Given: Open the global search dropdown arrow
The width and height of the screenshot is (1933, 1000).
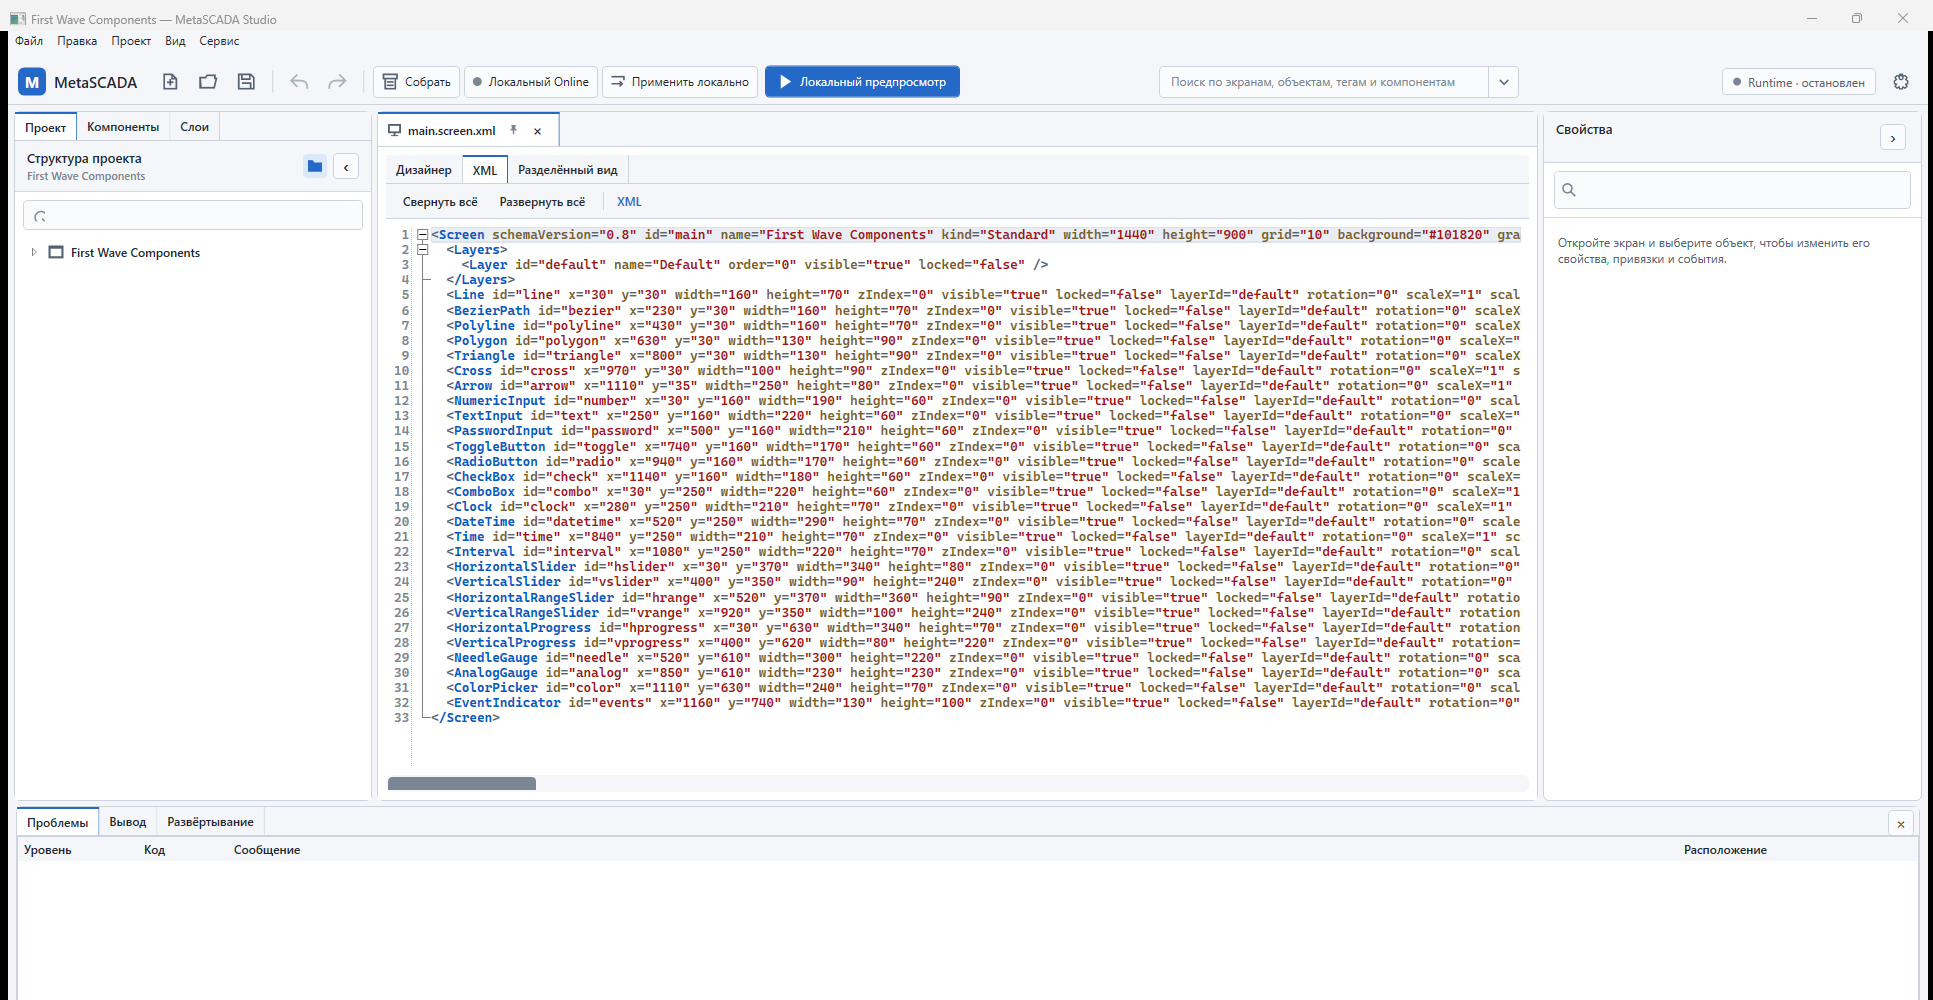Looking at the screenshot, I should (1504, 82).
